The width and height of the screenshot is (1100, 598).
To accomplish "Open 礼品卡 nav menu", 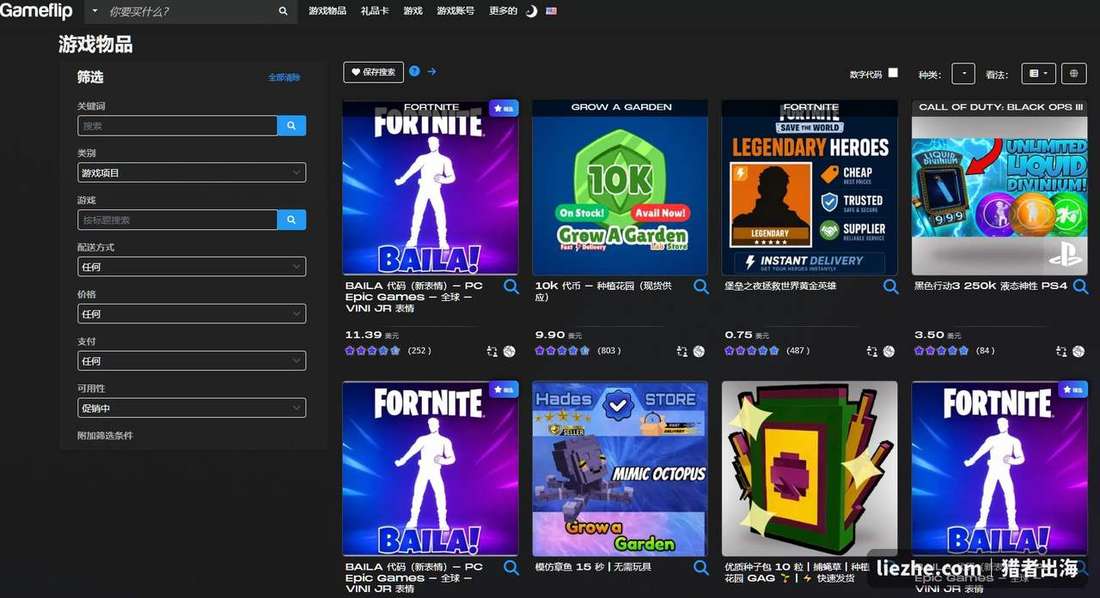I will [x=375, y=11].
